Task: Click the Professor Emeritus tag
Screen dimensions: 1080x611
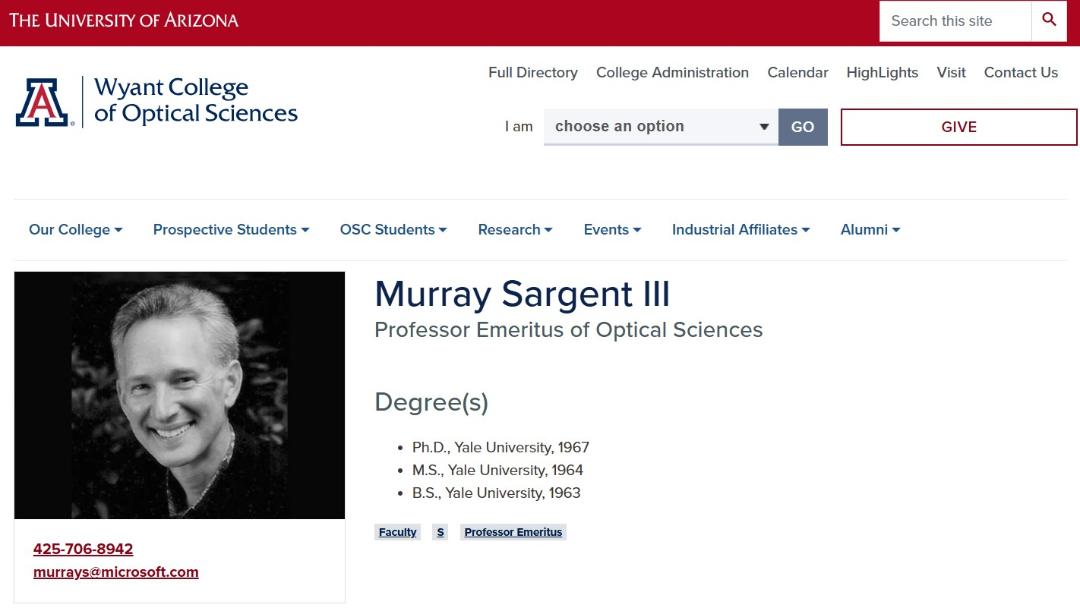Action: pos(513,532)
